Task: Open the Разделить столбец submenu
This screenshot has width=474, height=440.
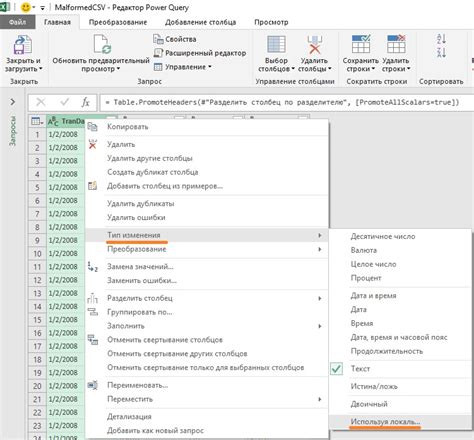Action: point(207,298)
